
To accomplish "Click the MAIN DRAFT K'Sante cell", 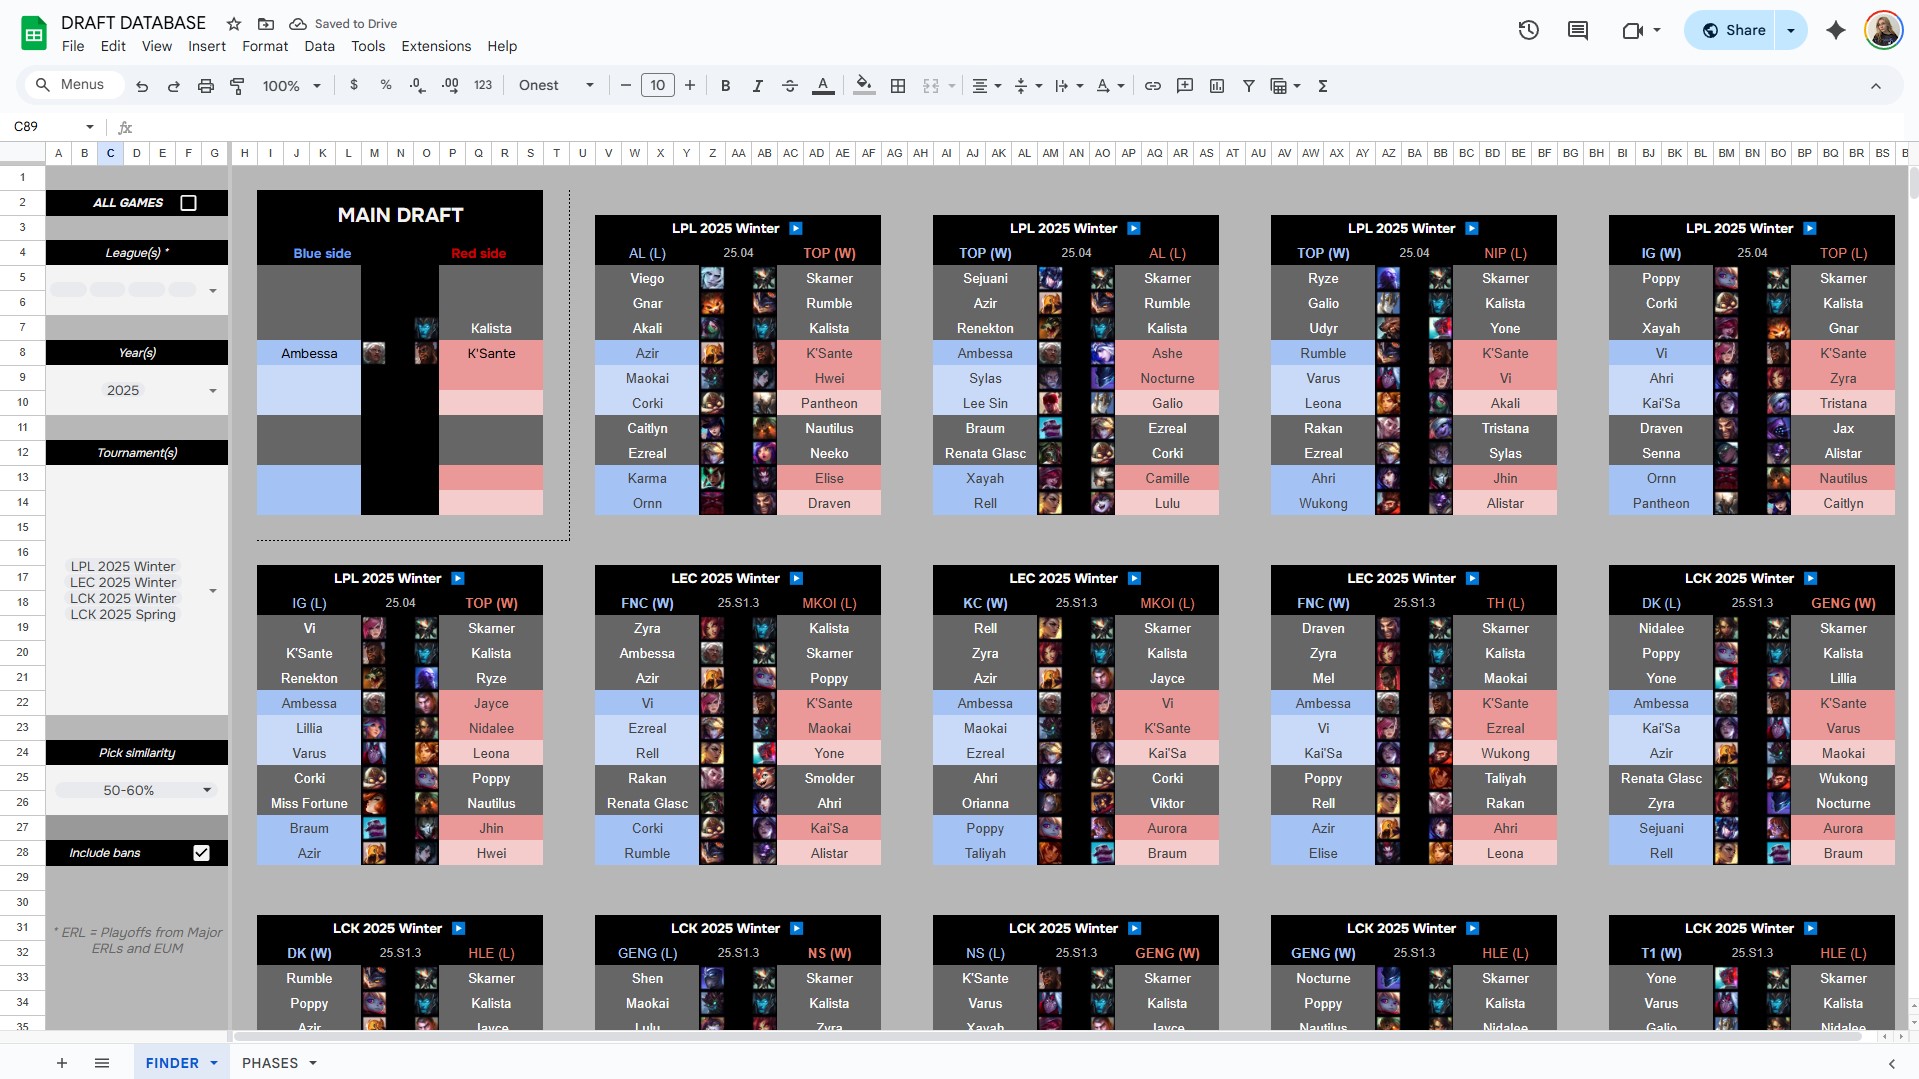I will coord(491,353).
